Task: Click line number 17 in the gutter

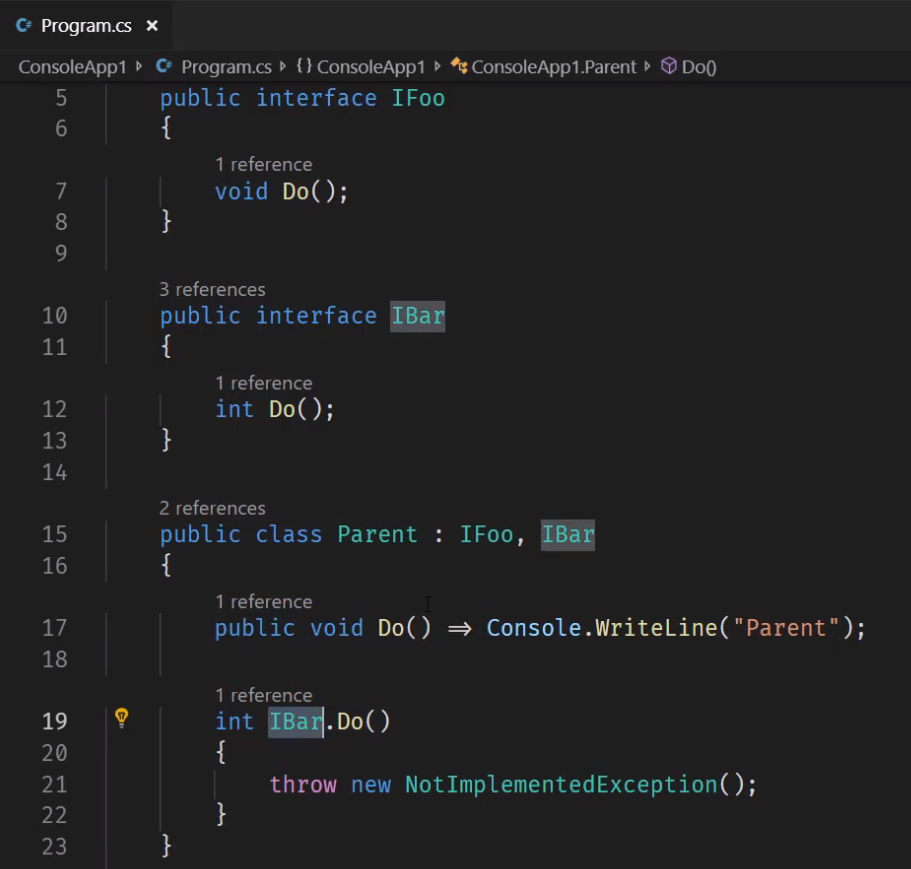Action: 54,628
